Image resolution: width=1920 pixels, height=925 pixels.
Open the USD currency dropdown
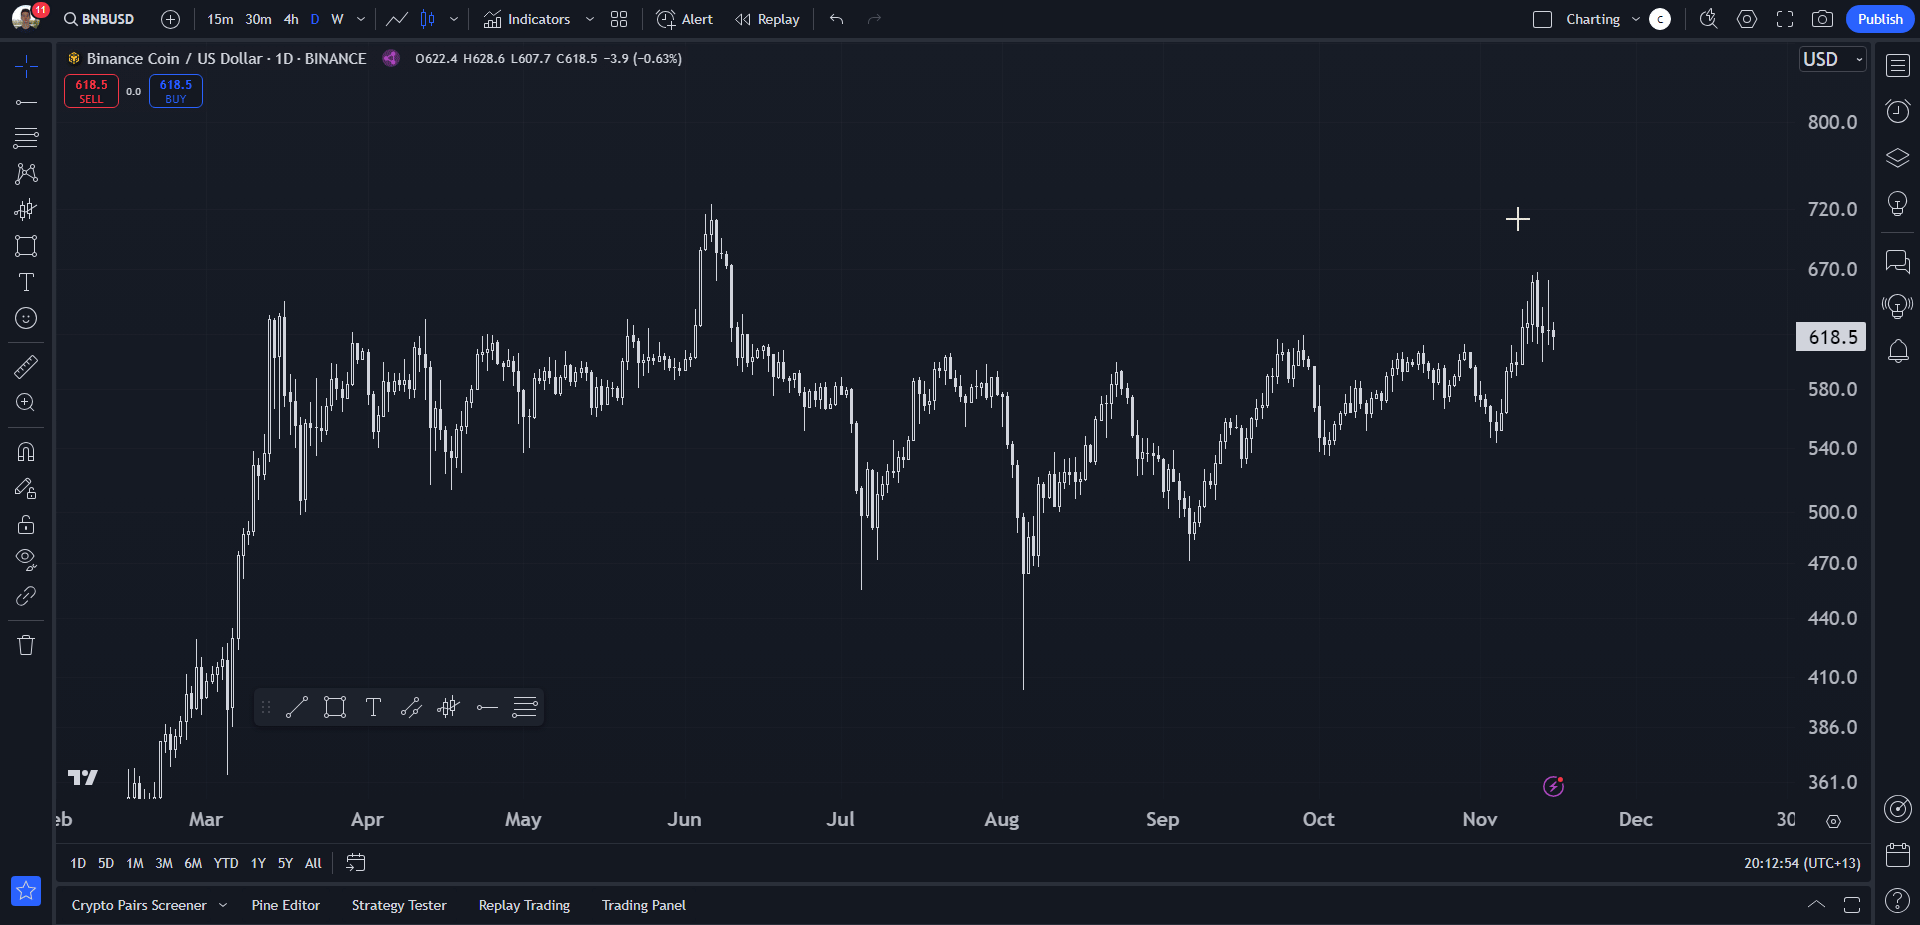click(x=1832, y=59)
